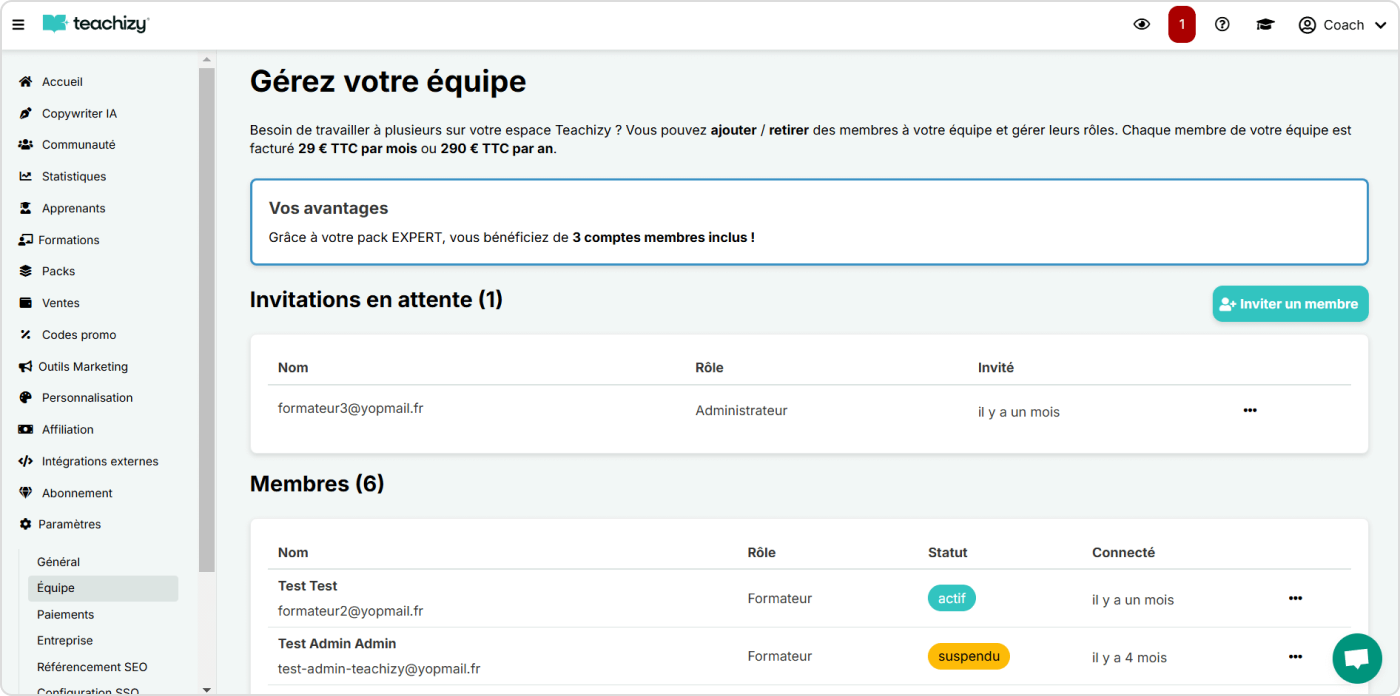The width and height of the screenshot is (1400, 696).
Task: Click the help question mark icon
Action: [1222, 24]
